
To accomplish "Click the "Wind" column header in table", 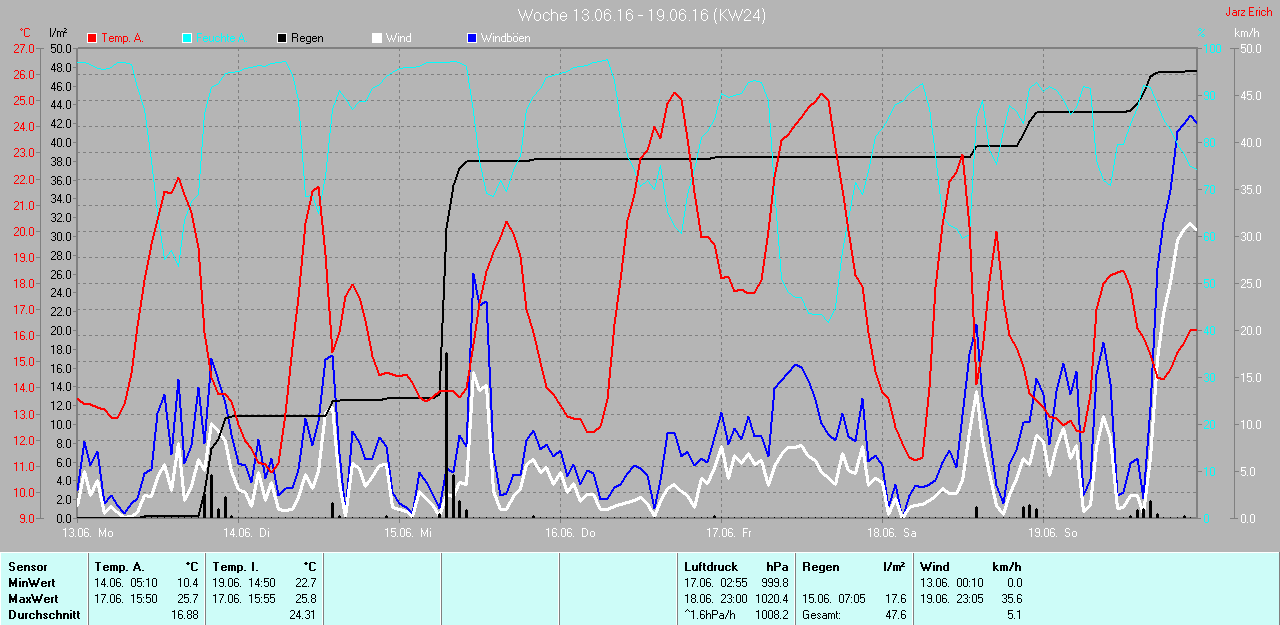I will point(935,567).
